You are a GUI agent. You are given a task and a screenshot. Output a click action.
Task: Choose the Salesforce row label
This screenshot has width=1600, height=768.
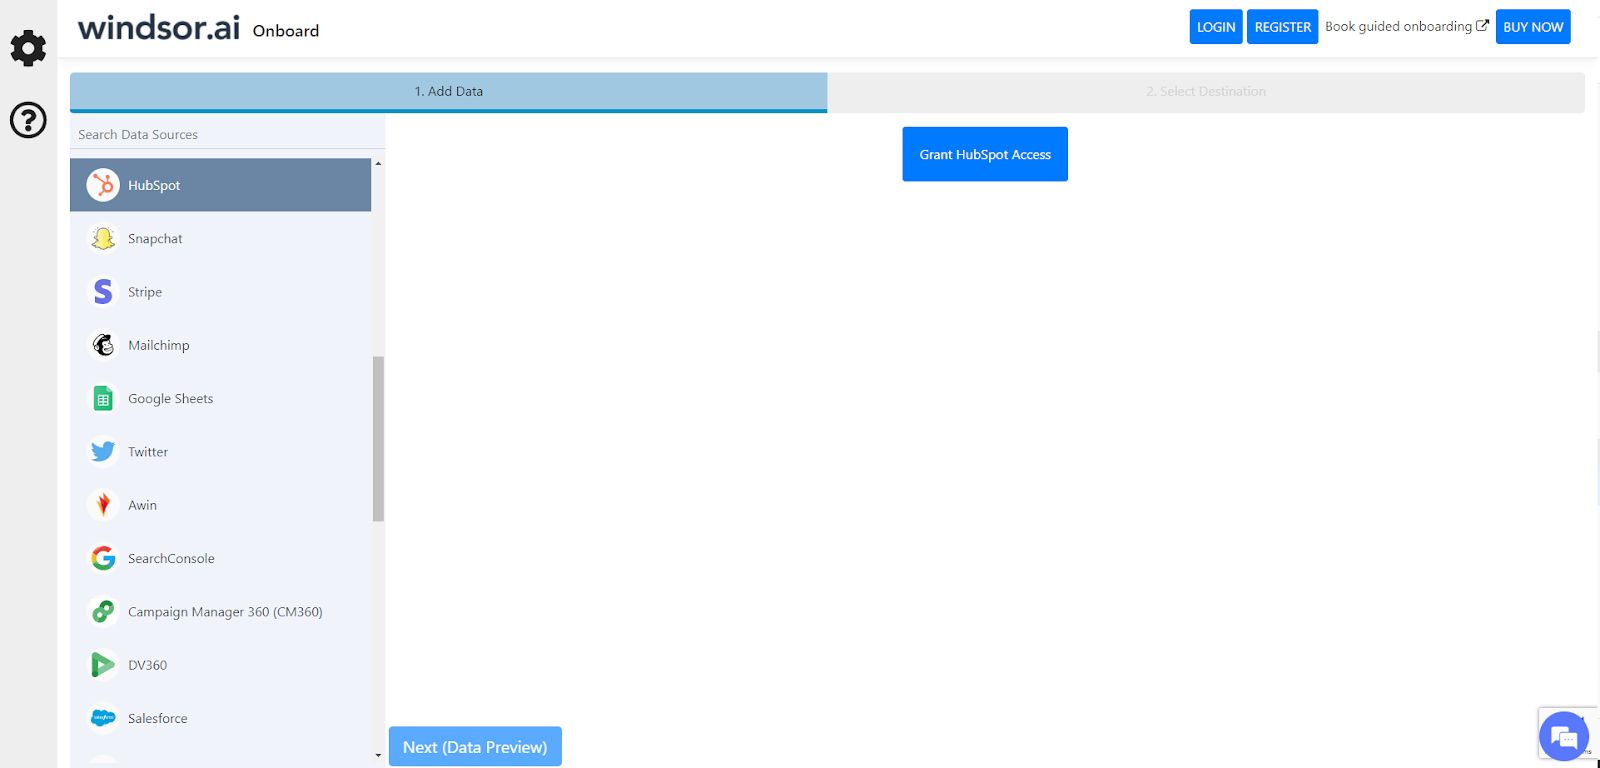pos(157,718)
